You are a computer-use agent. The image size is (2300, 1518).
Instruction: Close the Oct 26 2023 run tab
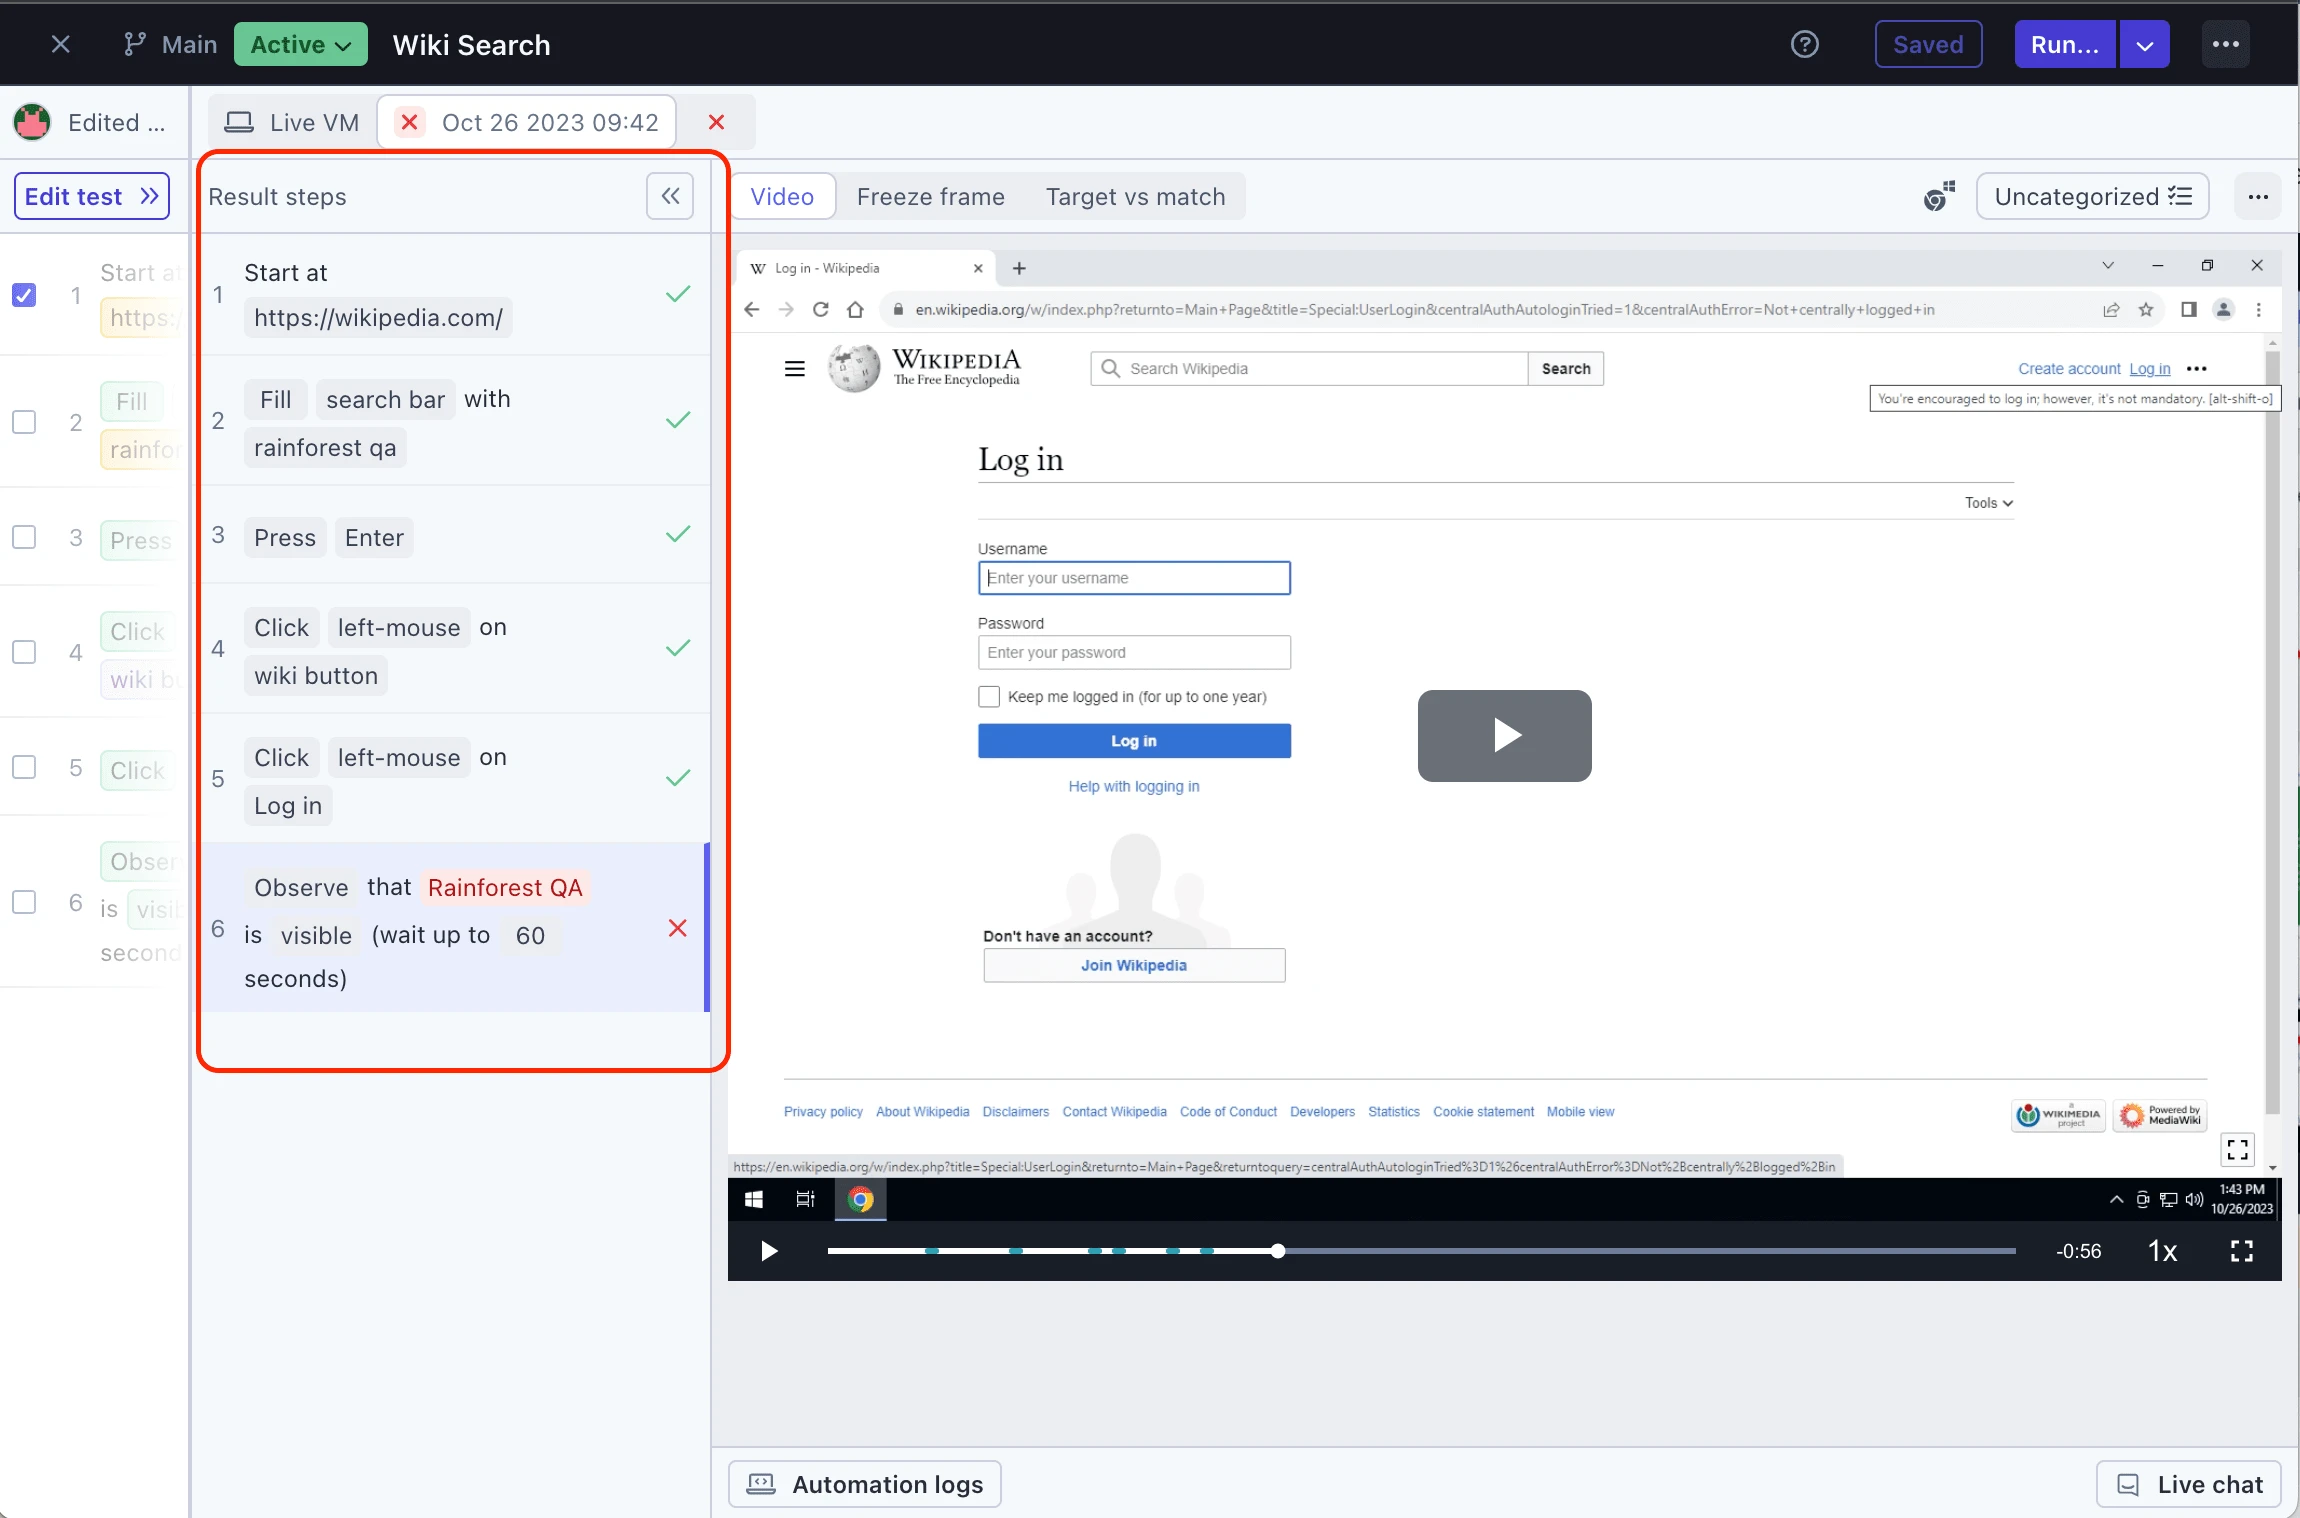pyautogui.click(x=716, y=122)
